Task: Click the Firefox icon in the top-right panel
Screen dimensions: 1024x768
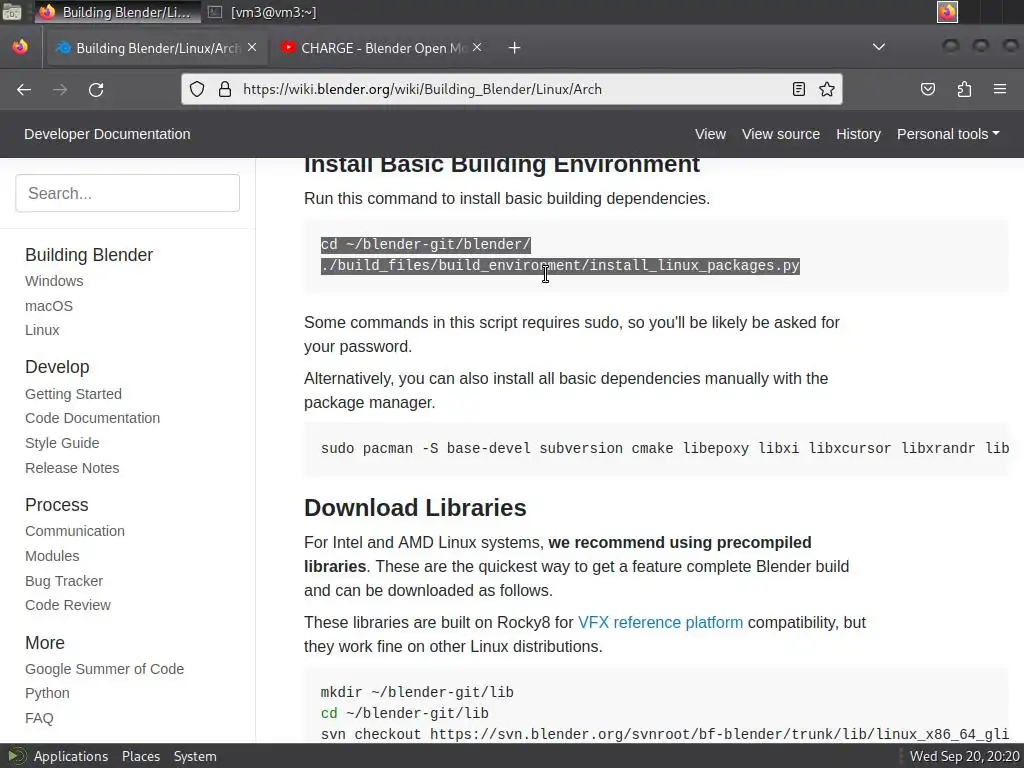Action: (x=947, y=12)
